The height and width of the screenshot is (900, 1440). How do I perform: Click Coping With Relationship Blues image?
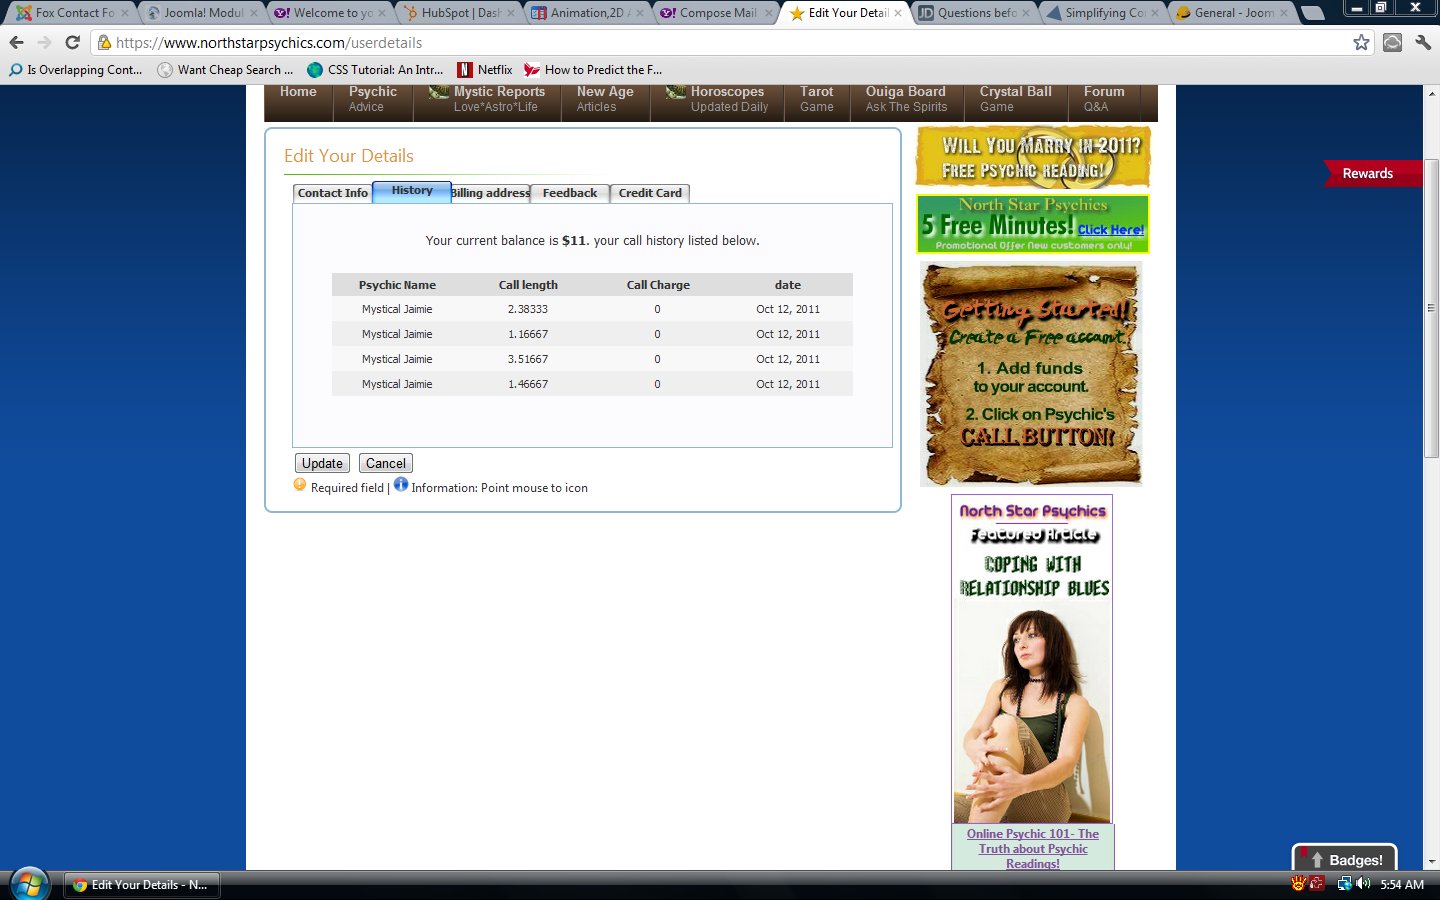pyautogui.click(x=1032, y=660)
